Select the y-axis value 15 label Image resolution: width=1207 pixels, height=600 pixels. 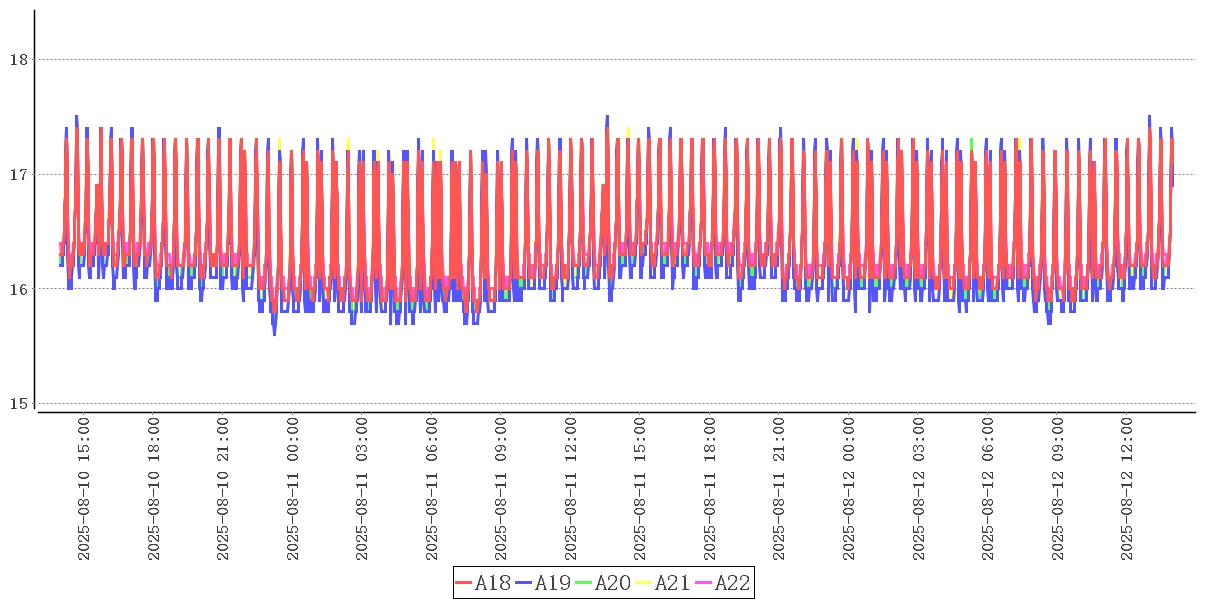point(18,404)
